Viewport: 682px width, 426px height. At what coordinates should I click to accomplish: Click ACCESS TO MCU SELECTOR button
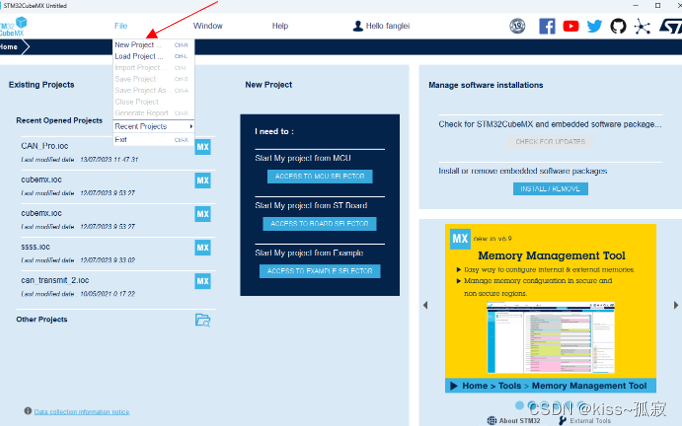320,176
